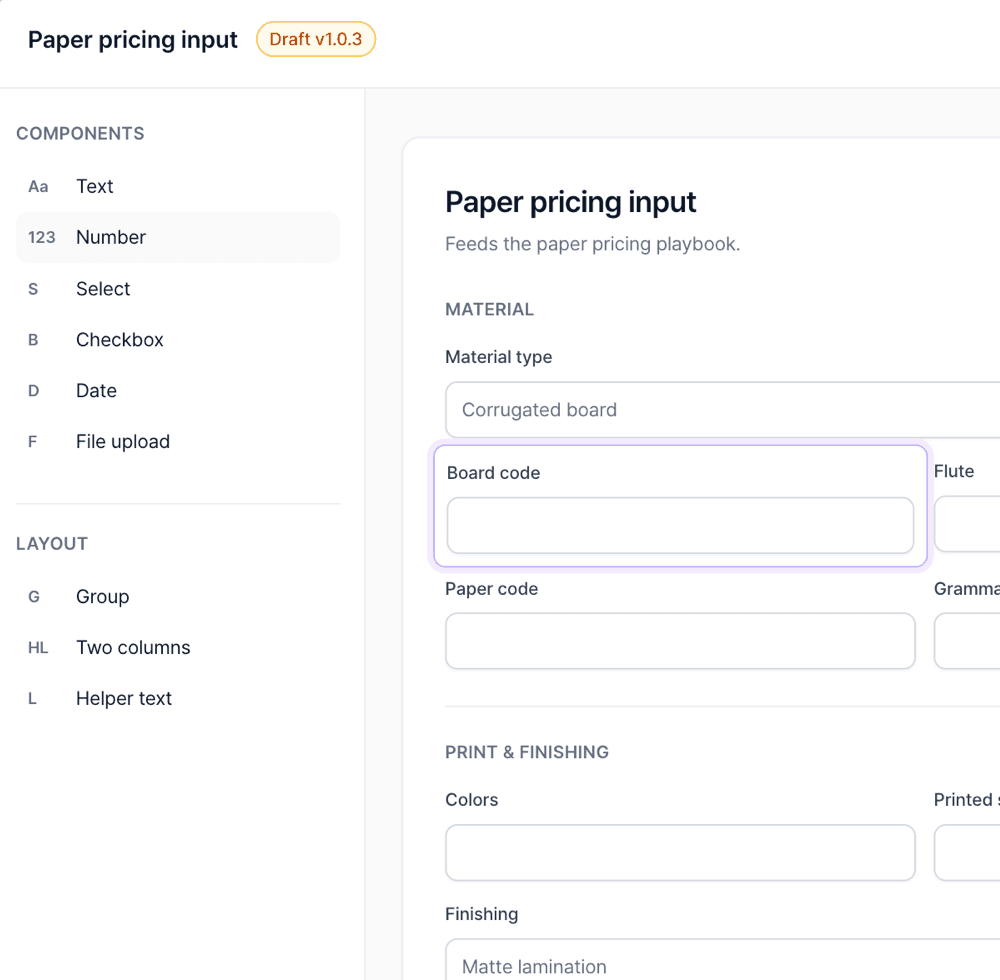
Task: Click the form title Paper pricing input
Action: pos(571,203)
